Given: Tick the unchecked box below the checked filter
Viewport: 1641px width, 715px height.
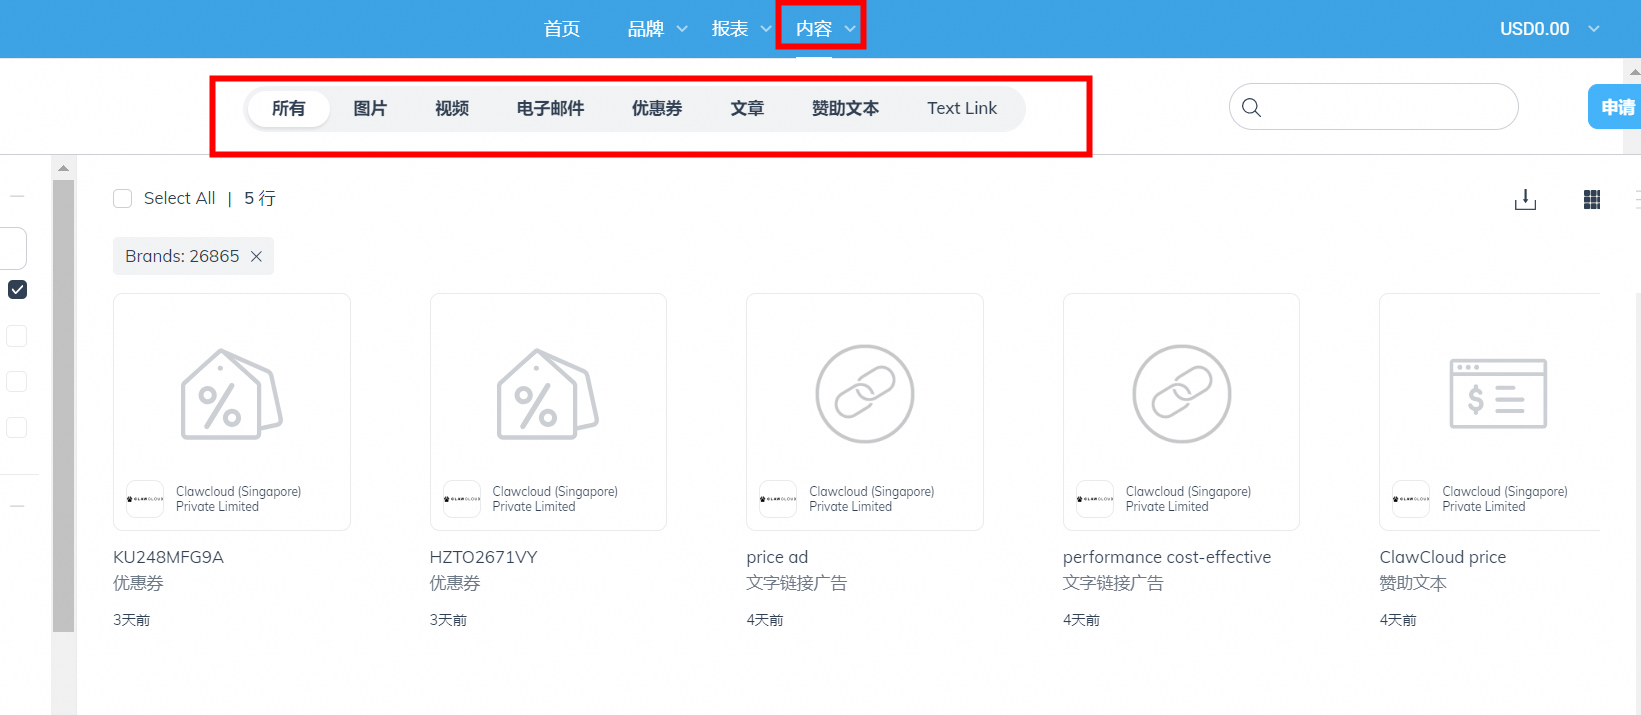Looking at the screenshot, I should coord(17,336).
